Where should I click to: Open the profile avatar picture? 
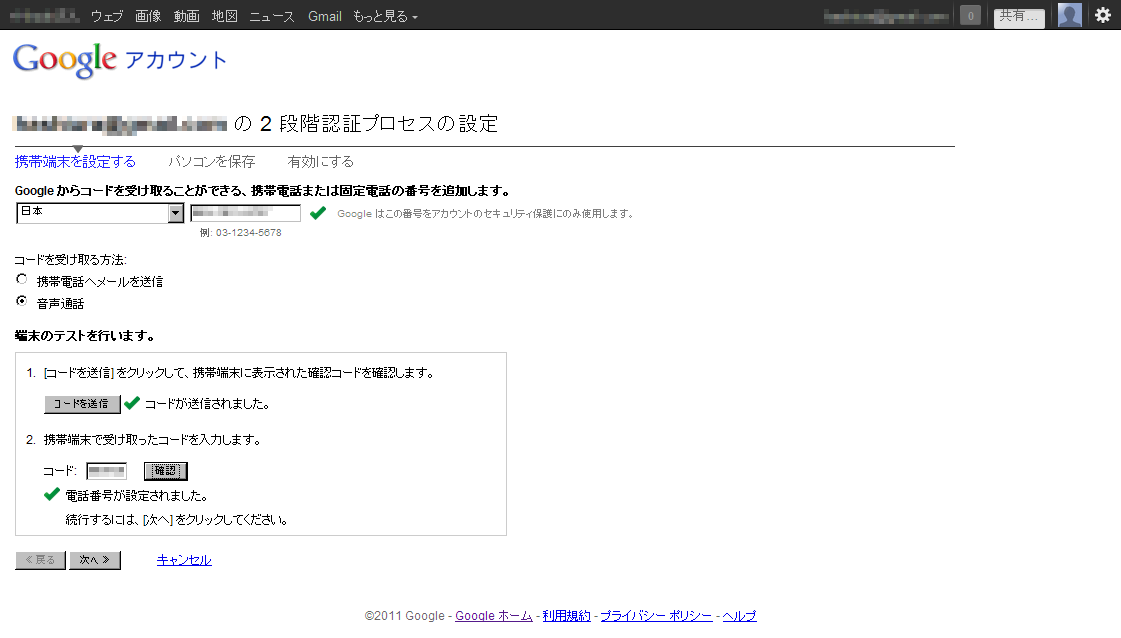tap(1069, 15)
